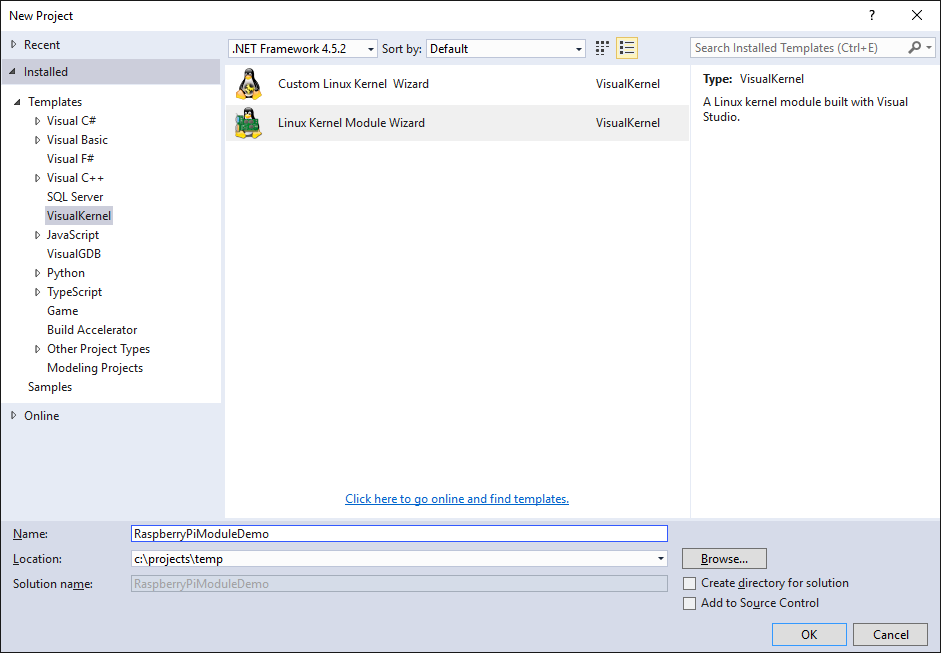Select Modeling Projects category

(x=95, y=368)
